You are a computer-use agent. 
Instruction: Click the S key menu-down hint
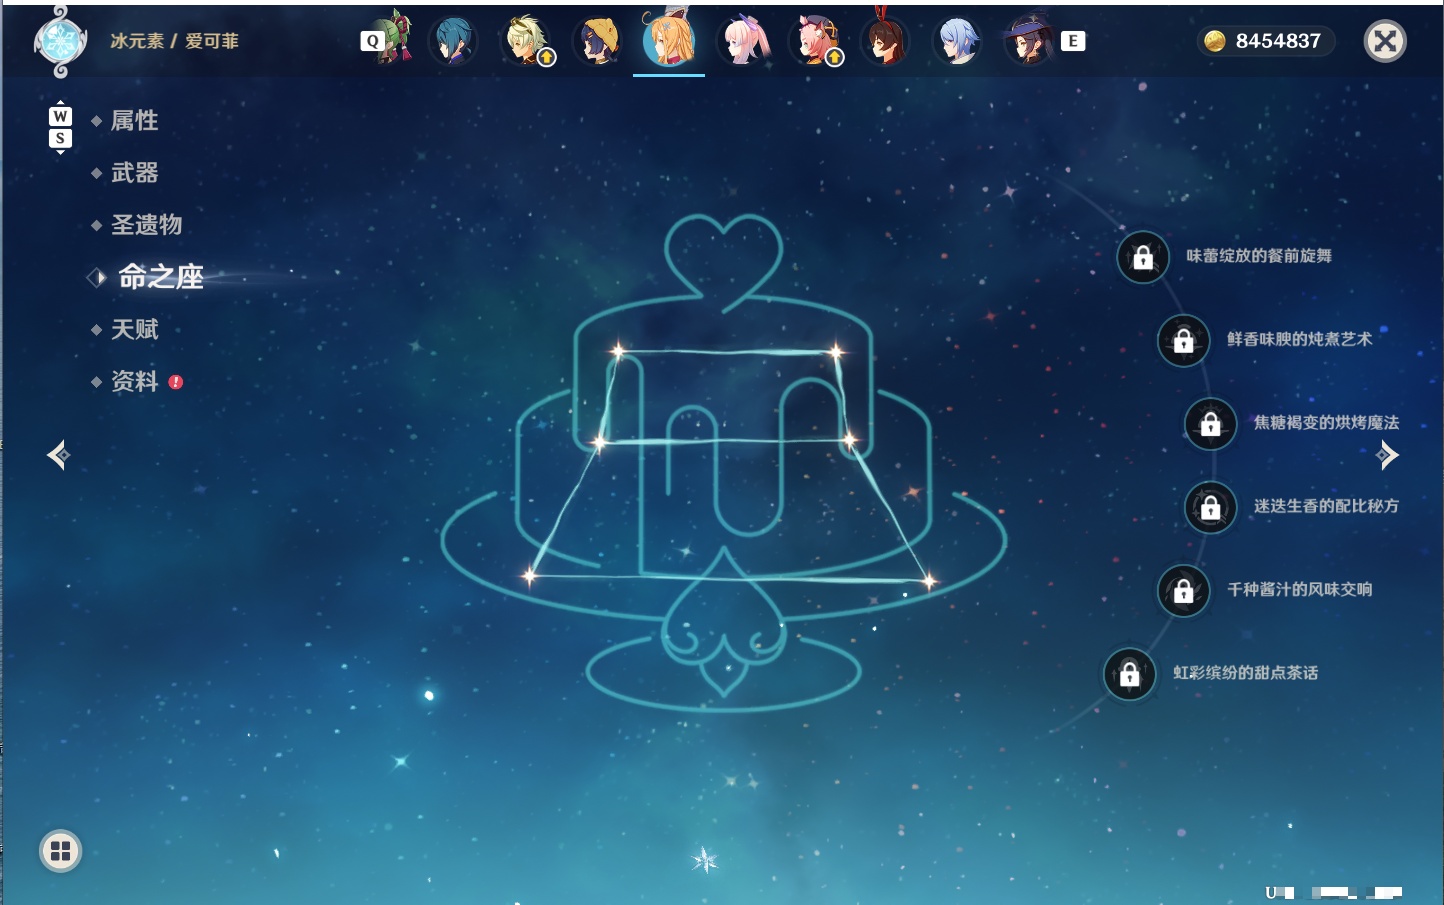pos(60,139)
